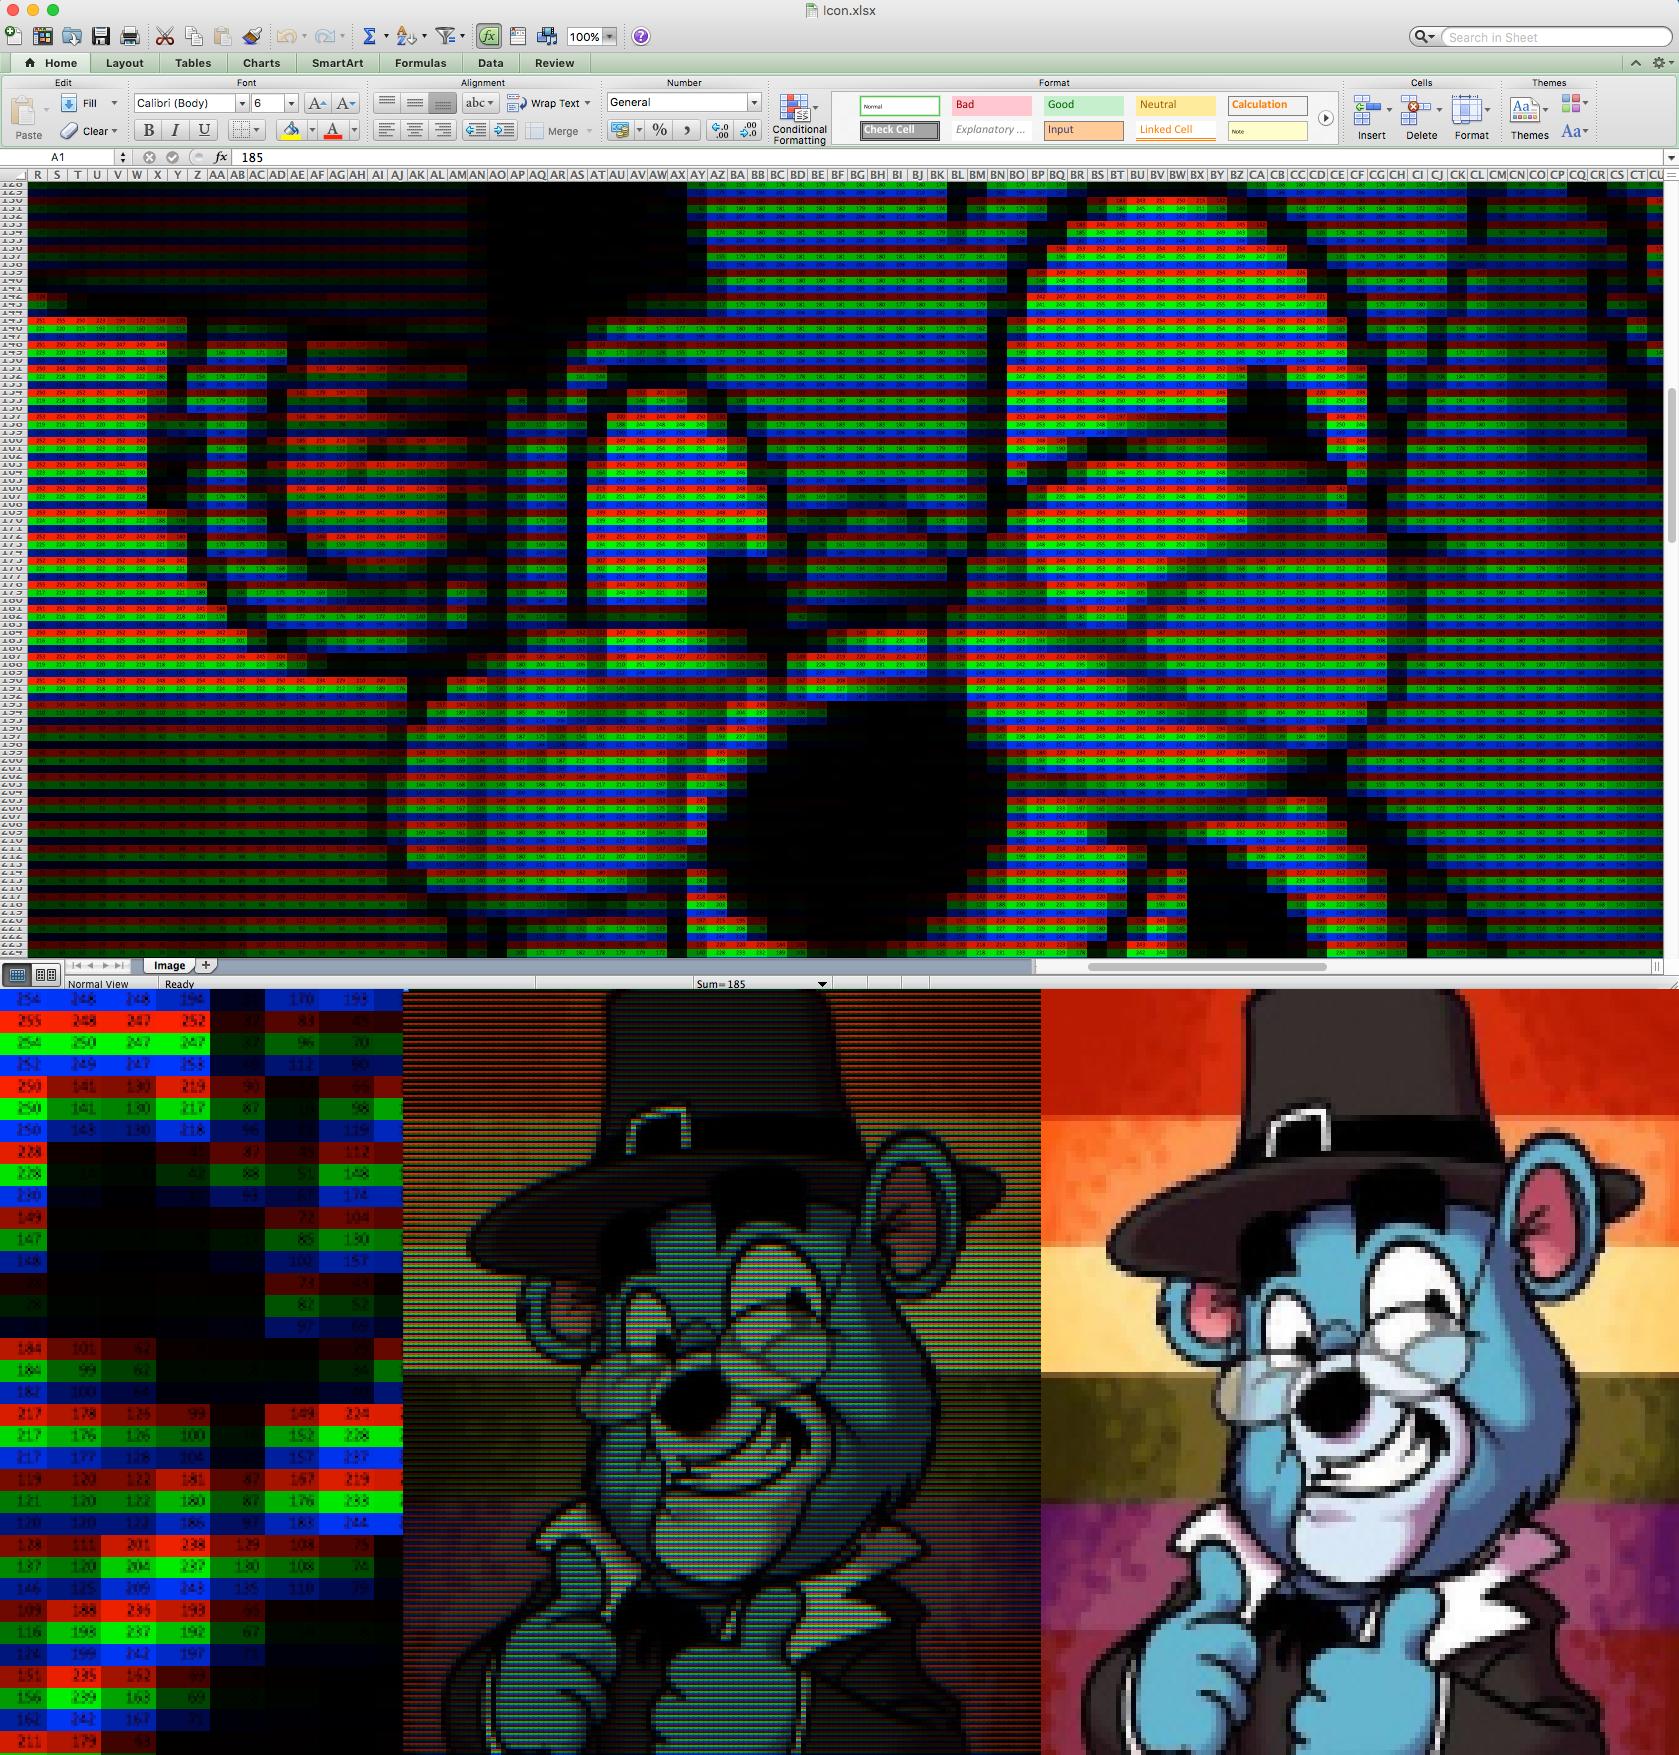
Task: Click the AutoSum sigma icon
Action: tap(369, 36)
